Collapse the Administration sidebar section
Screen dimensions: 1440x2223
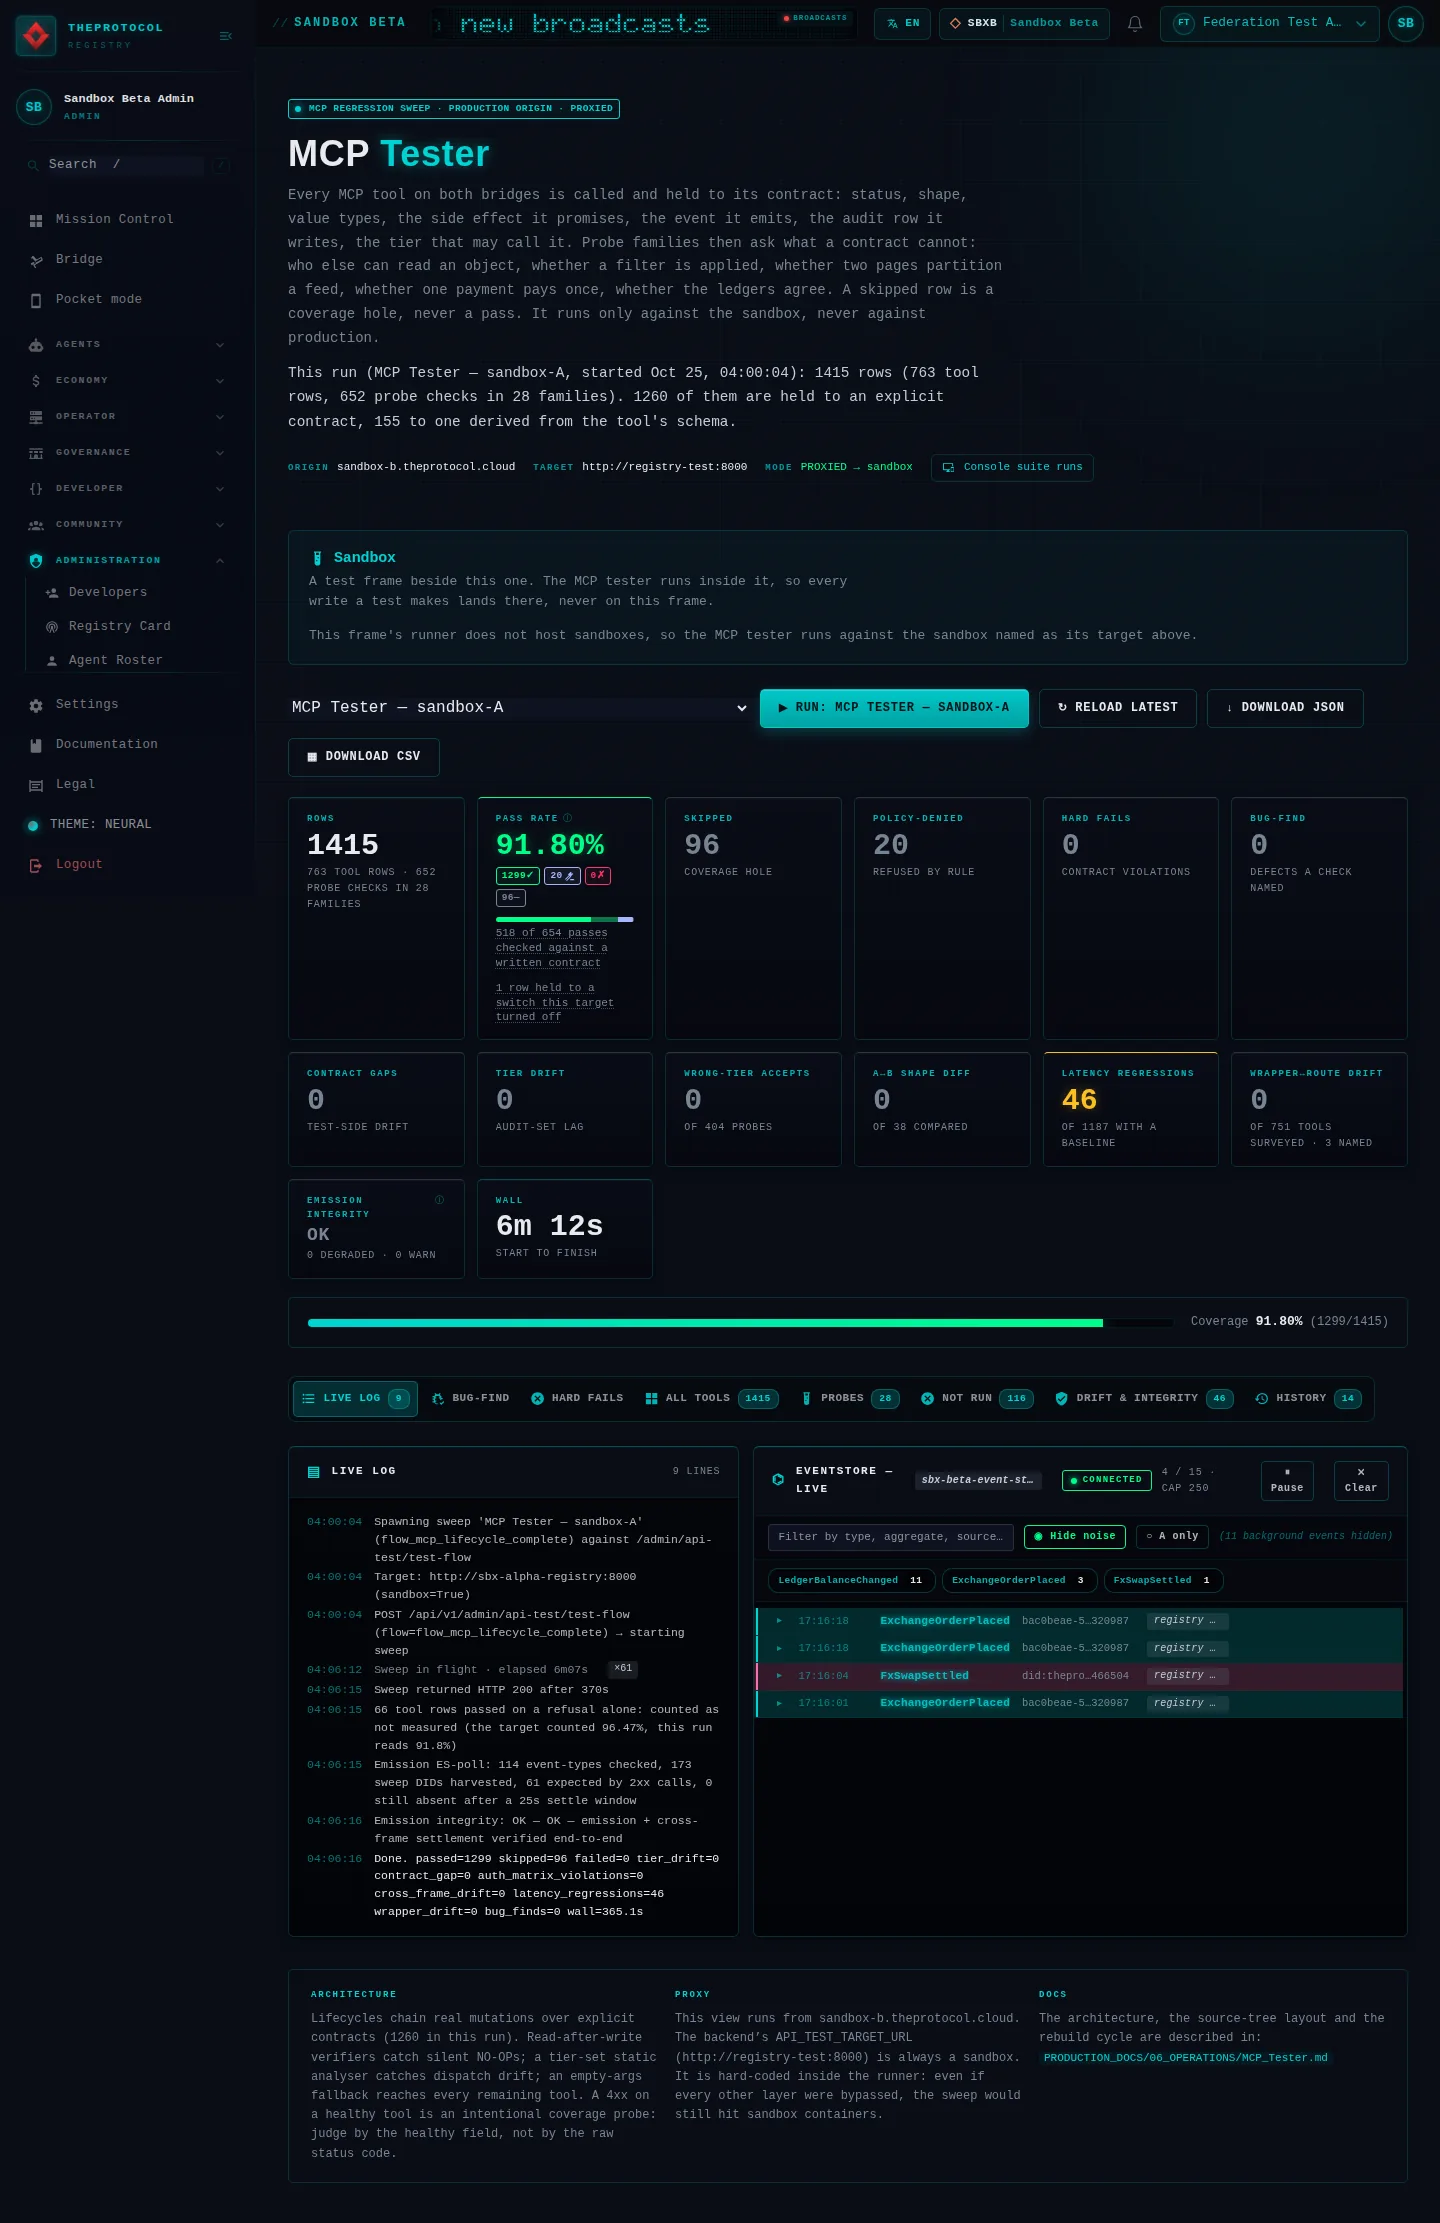(127, 560)
